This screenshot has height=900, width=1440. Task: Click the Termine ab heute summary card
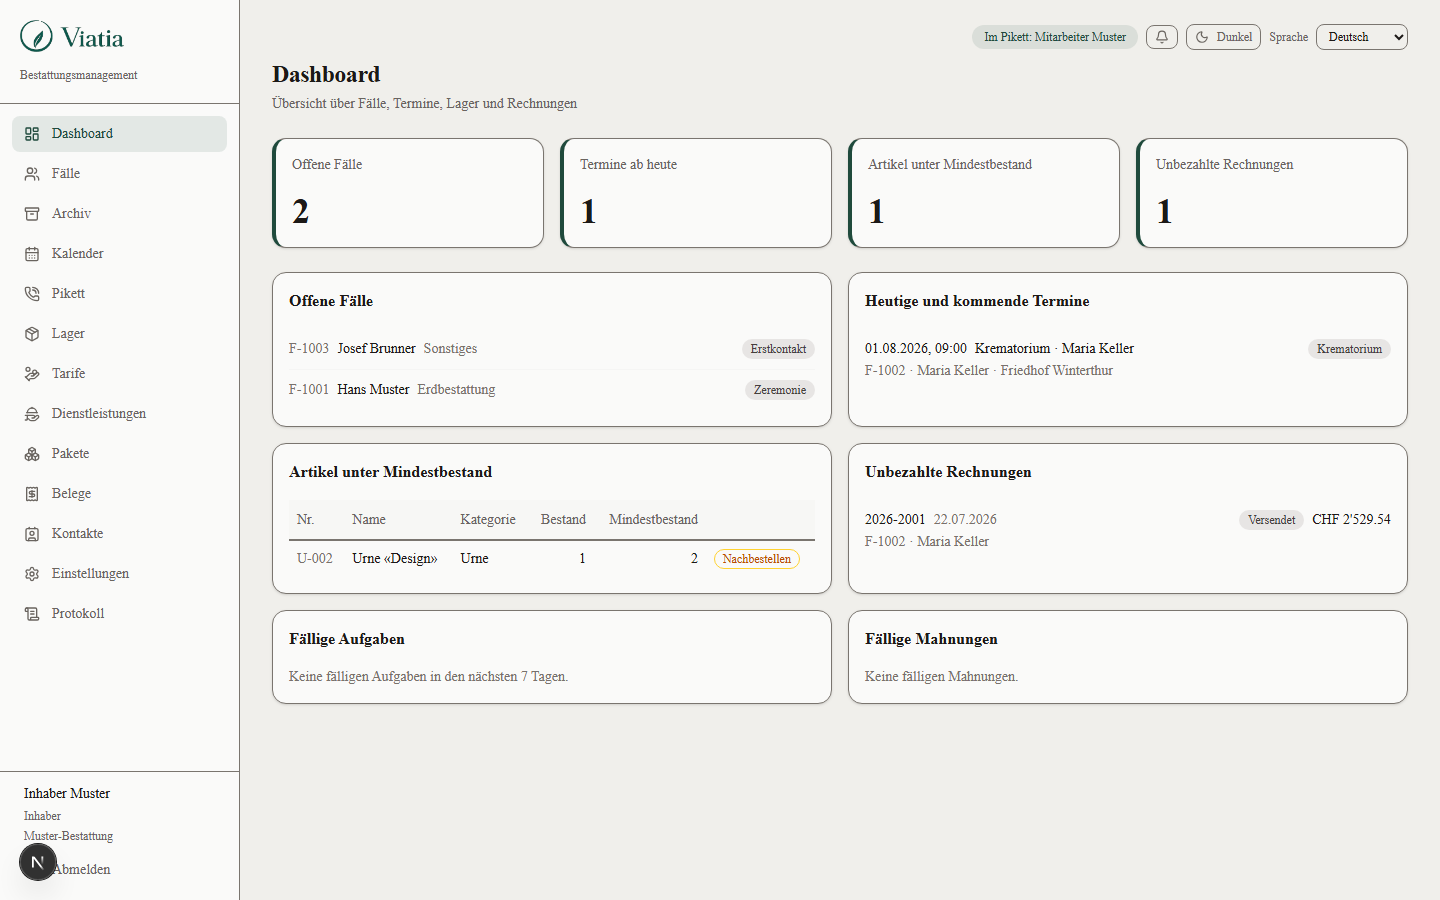coord(696,193)
